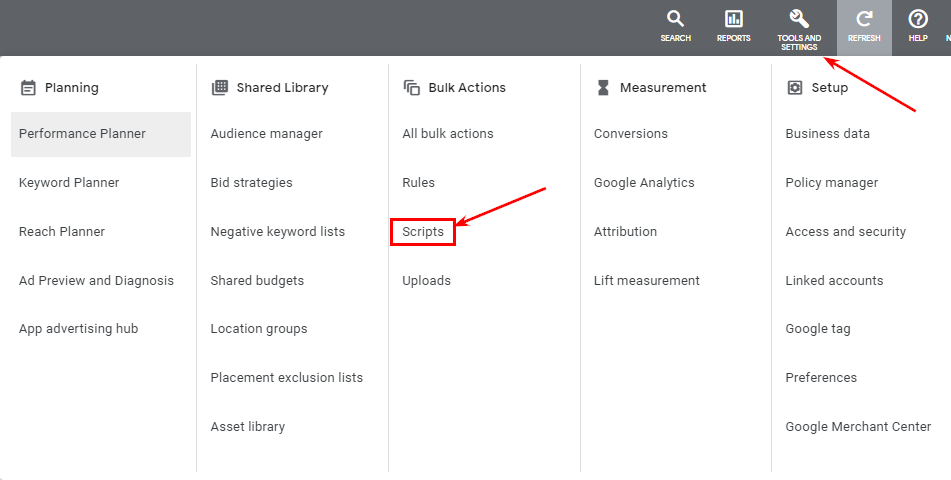Open Ad Preview and Diagnosis
This screenshot has width=951, height=480.
(96, 281)
